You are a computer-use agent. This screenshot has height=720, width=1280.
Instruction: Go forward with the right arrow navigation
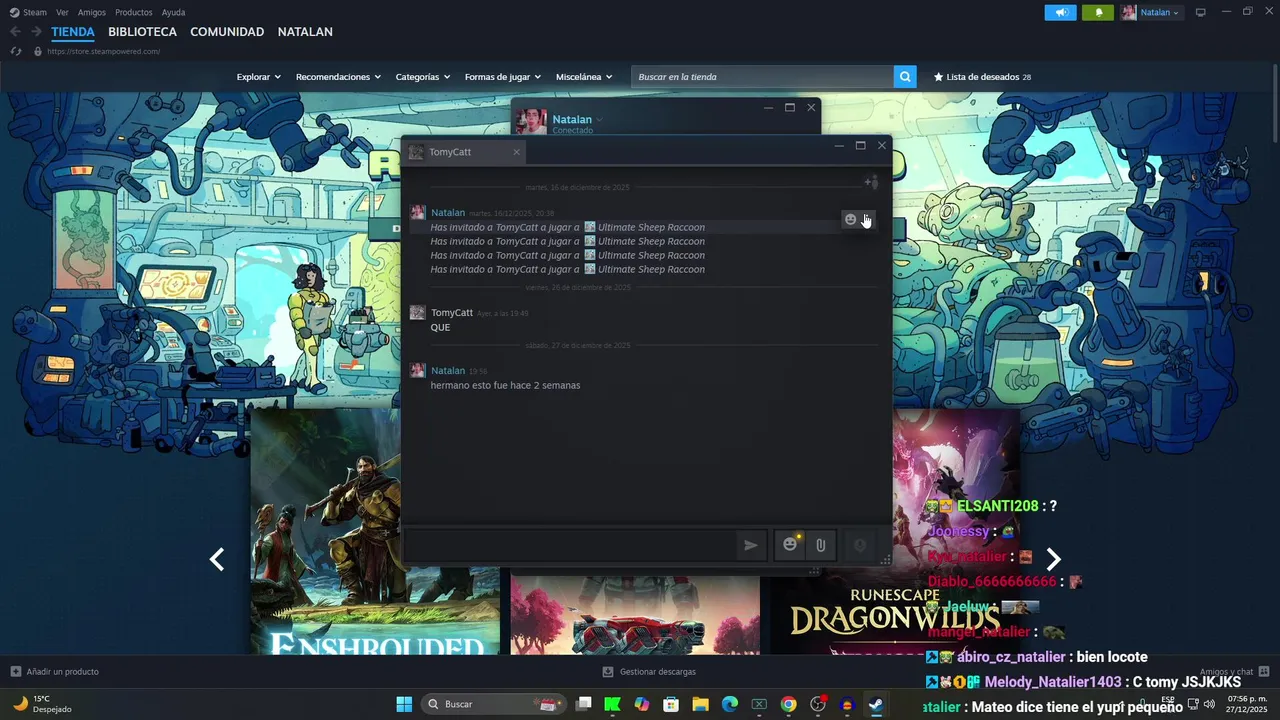point(36,32)
